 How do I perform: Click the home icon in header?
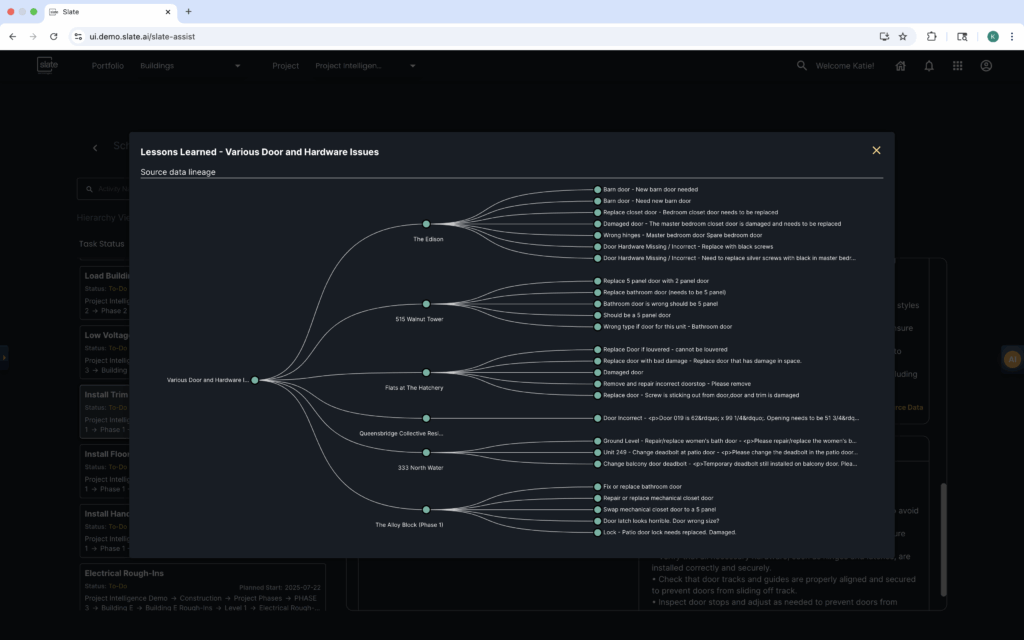[900, 66]
